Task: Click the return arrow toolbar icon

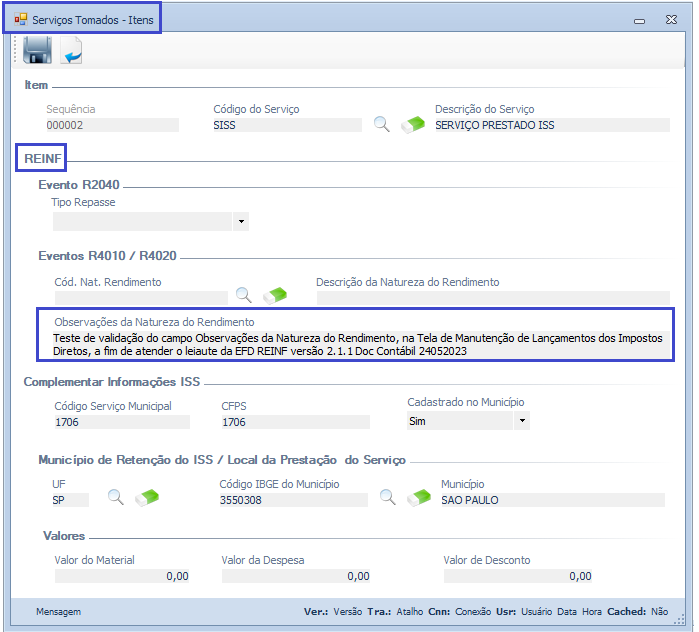Action: click(x=72, y=50)
